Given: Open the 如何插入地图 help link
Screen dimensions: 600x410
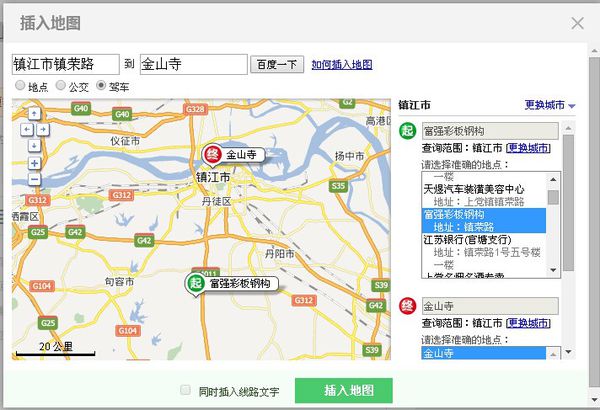Looking at the screenshot, I should pyautogui.click(x=341, y=65).
